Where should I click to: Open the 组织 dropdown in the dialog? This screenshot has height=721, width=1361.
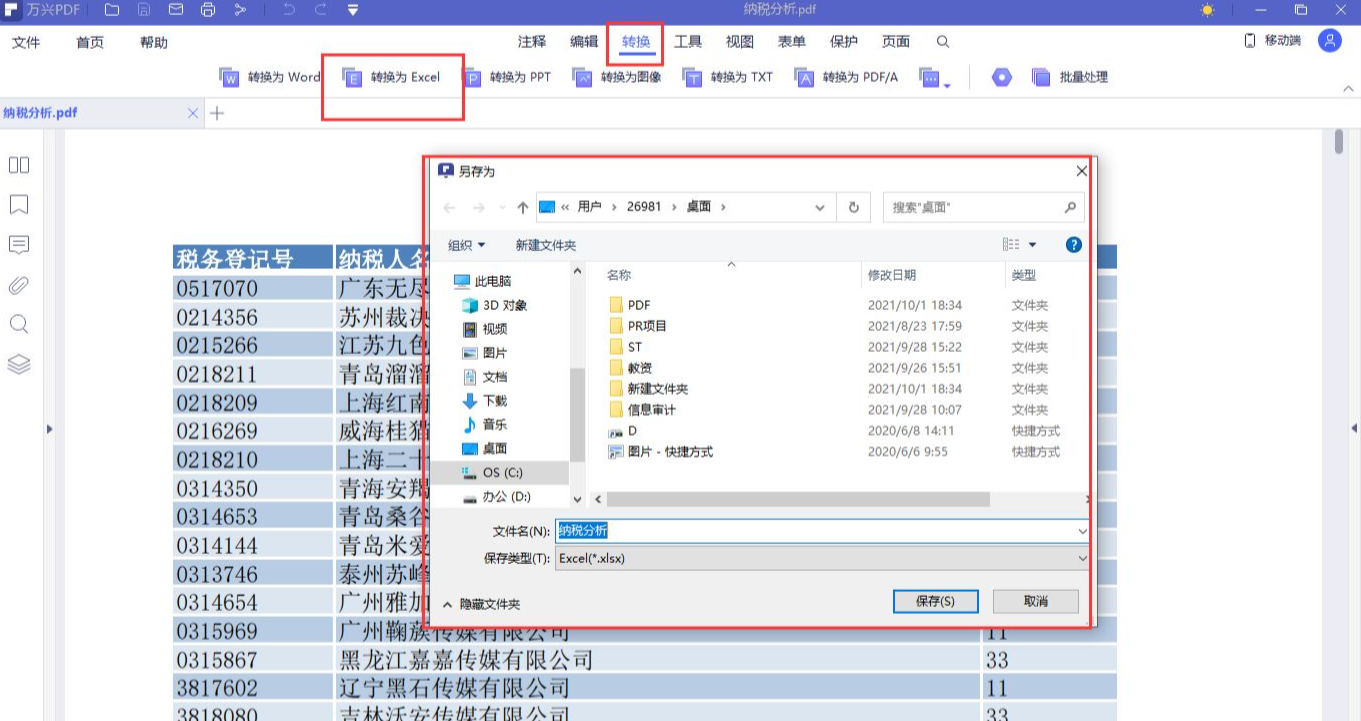pyautogui.click(x=466, y=244)
